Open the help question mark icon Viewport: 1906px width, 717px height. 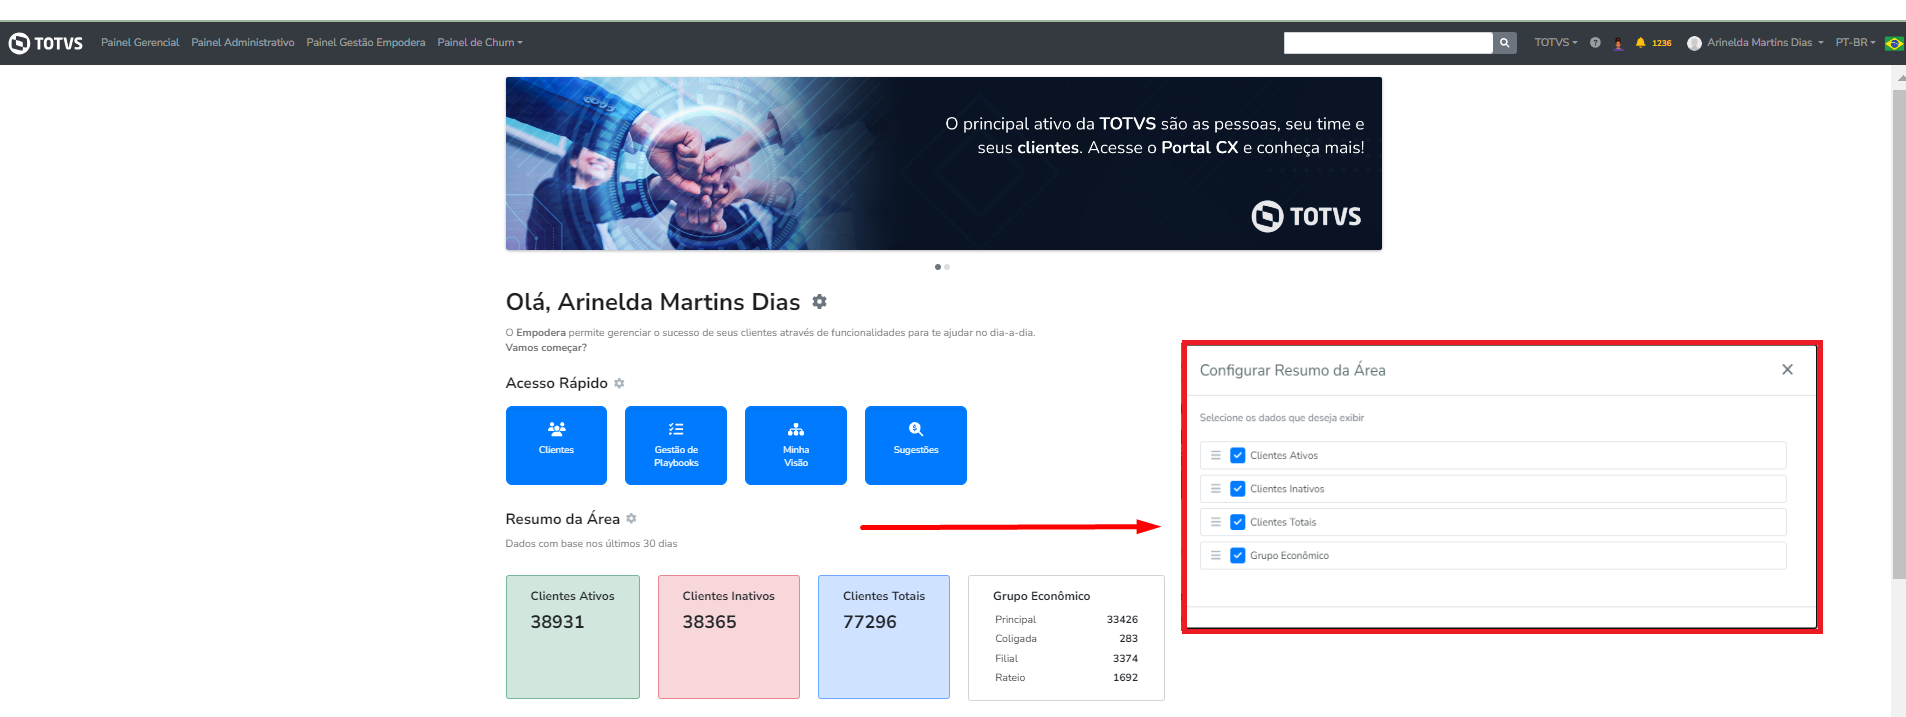pyautogui.click(x=1595, y=43)
